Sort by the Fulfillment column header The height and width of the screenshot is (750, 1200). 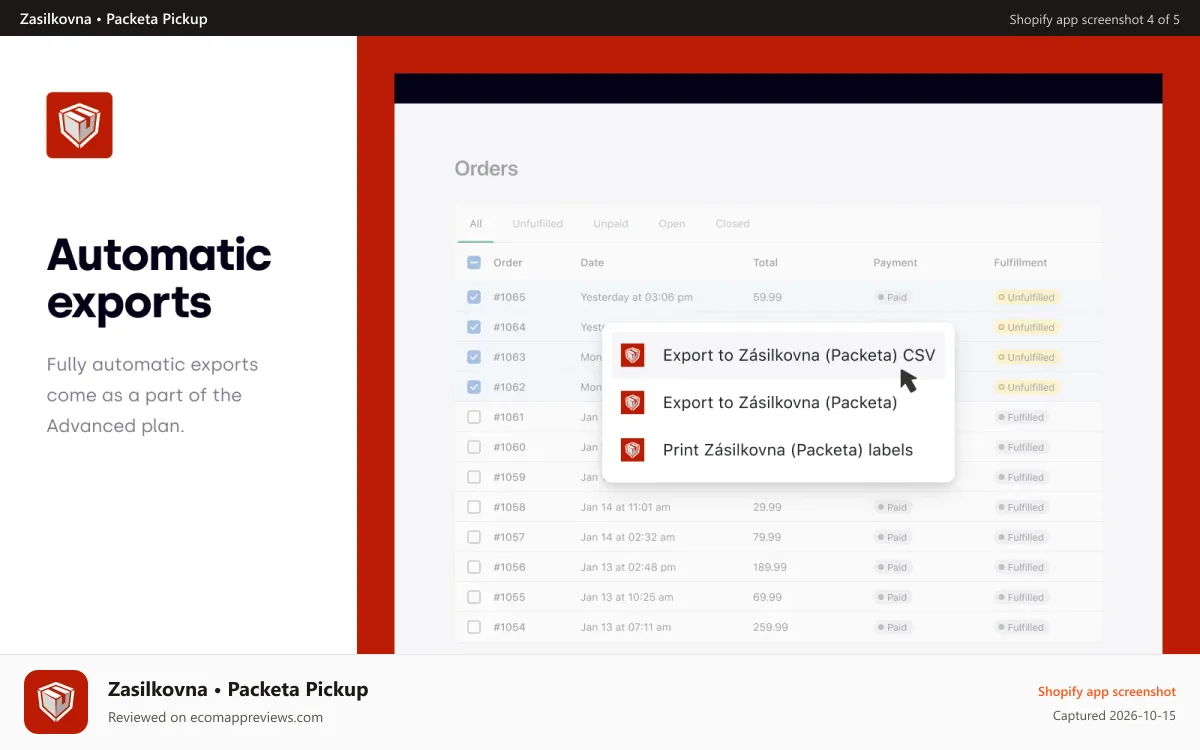coord(1021,263)
